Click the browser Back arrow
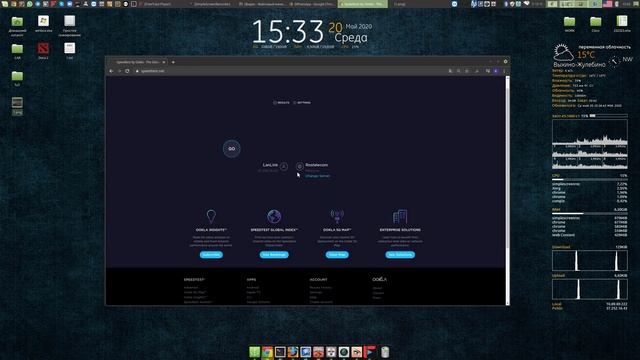This screenshot has height=360, width=640. [111, 71]
